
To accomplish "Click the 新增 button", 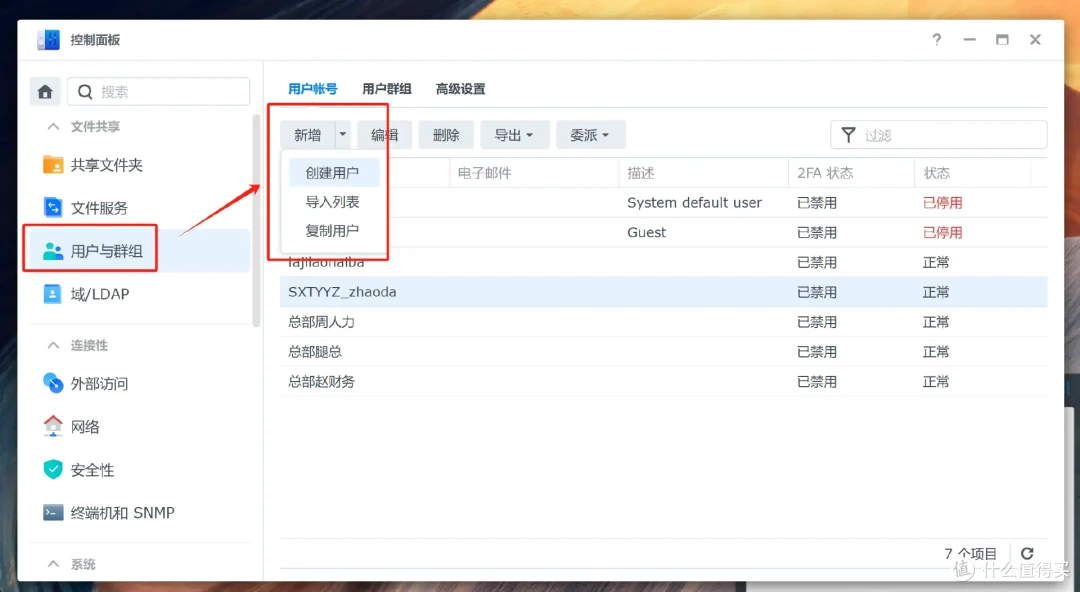I will pos(307,135).
